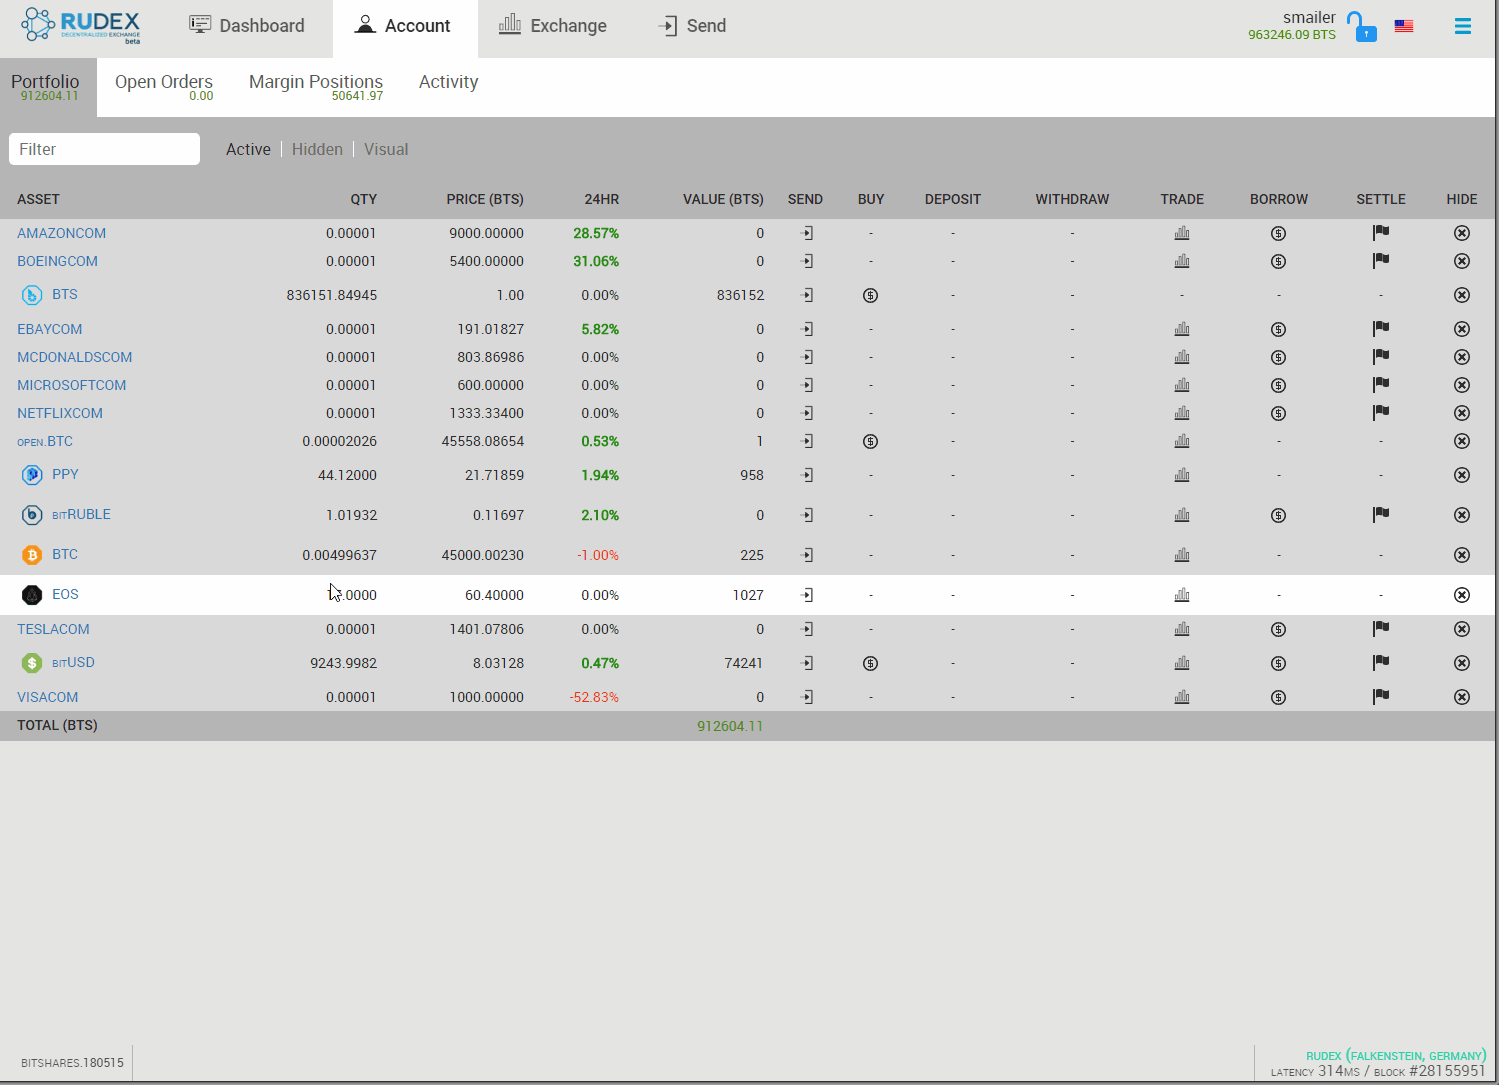Hide the BOEINGCOM asset
The image size is (1499, 1085).
point(1462,261)
